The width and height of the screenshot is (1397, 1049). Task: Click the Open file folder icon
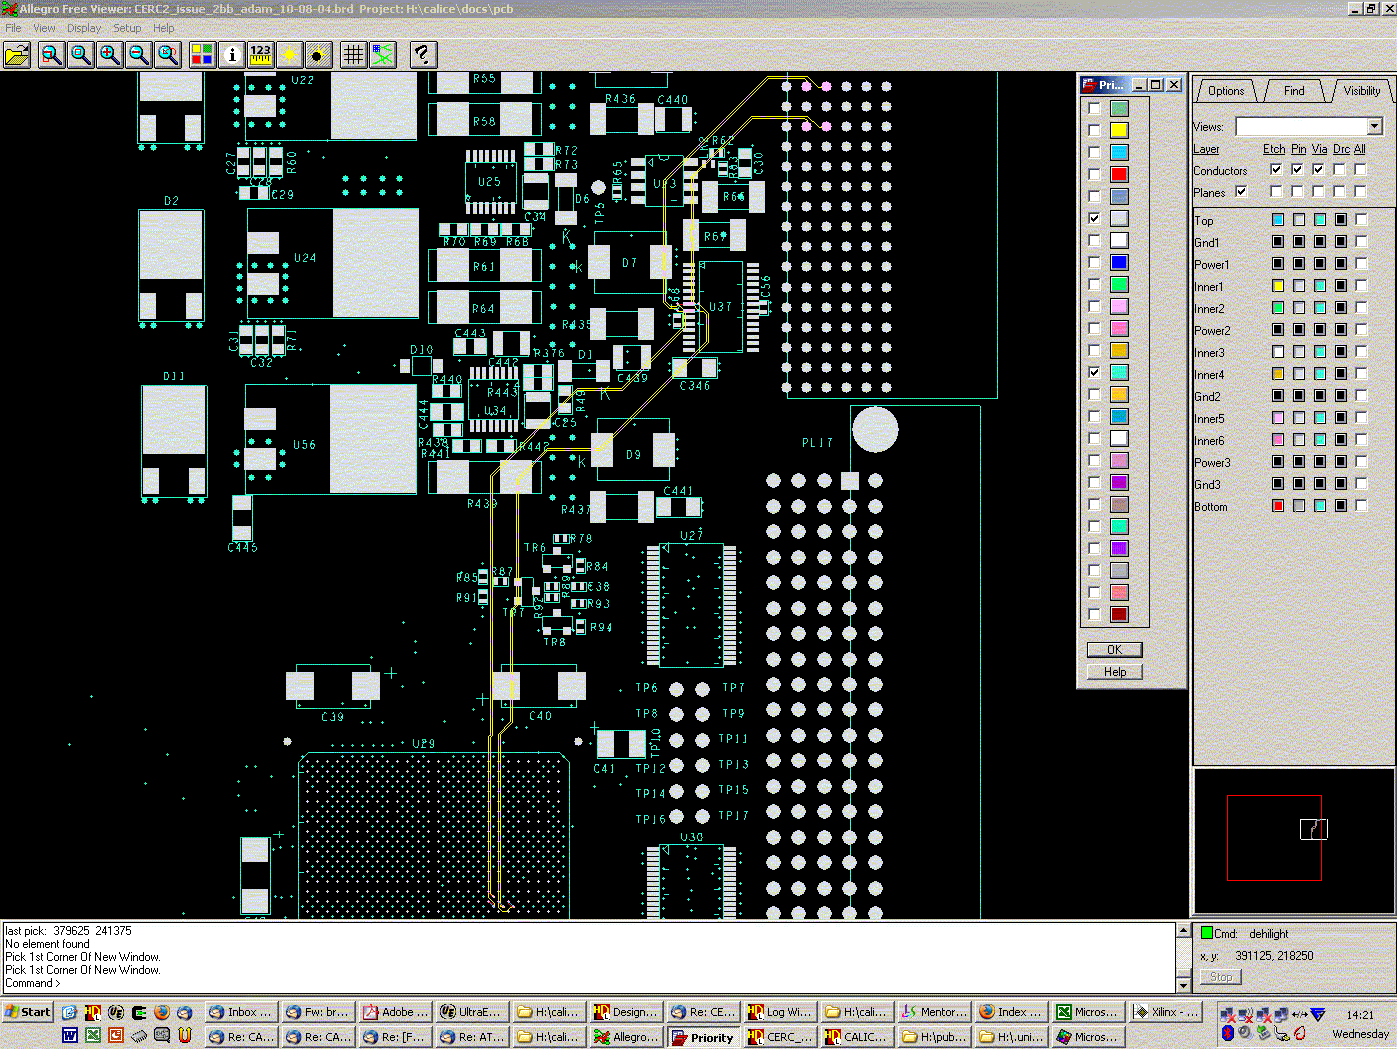[17, 55]
